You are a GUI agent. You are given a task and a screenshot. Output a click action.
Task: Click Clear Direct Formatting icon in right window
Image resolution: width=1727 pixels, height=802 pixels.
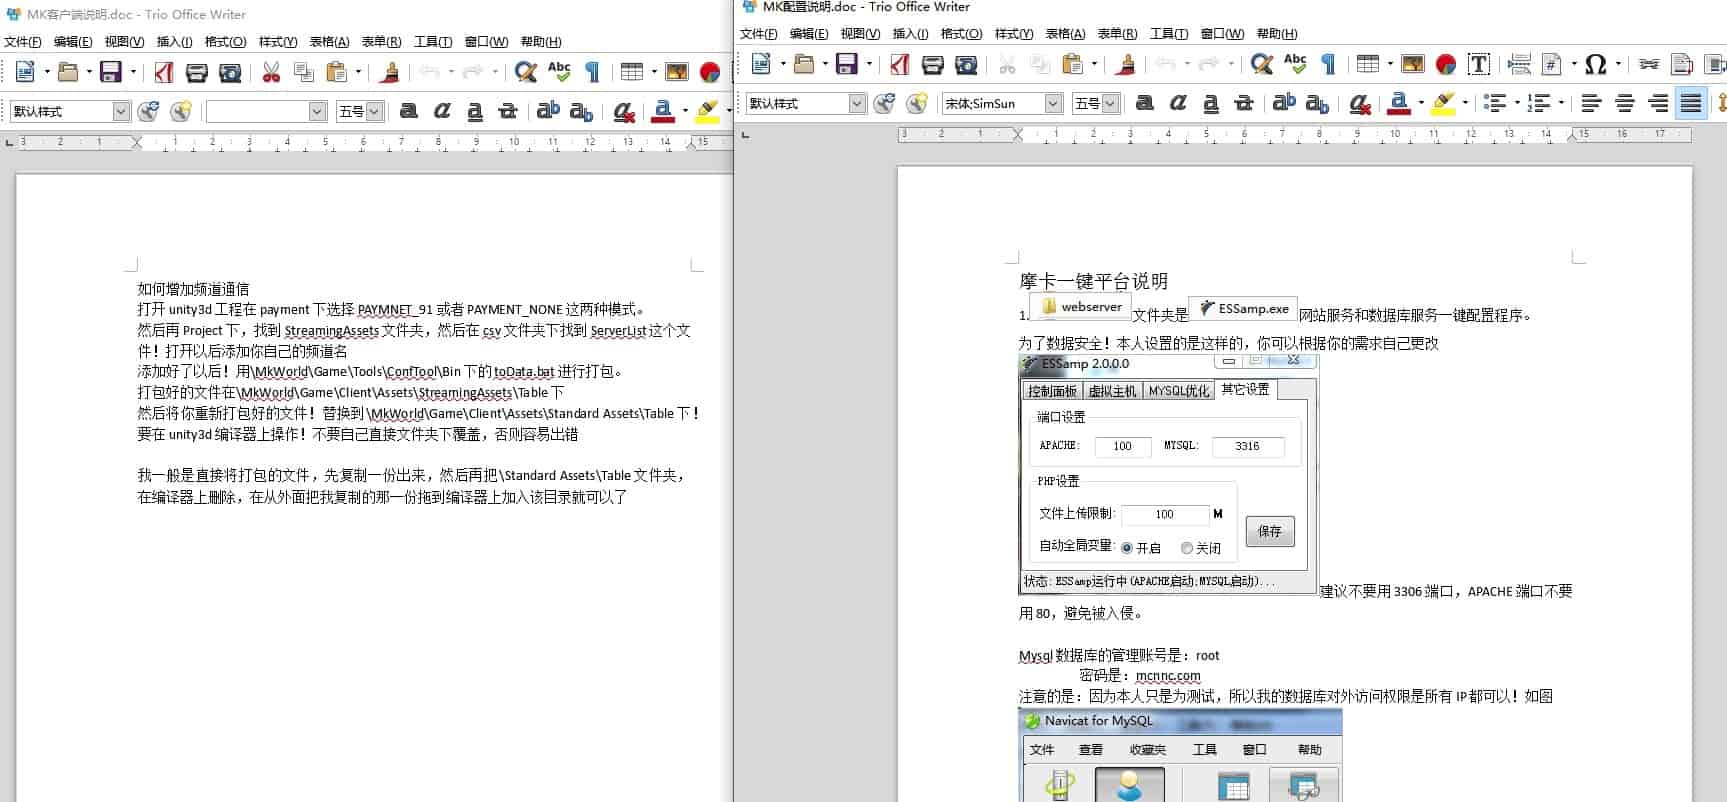(x=1359, y=103)
